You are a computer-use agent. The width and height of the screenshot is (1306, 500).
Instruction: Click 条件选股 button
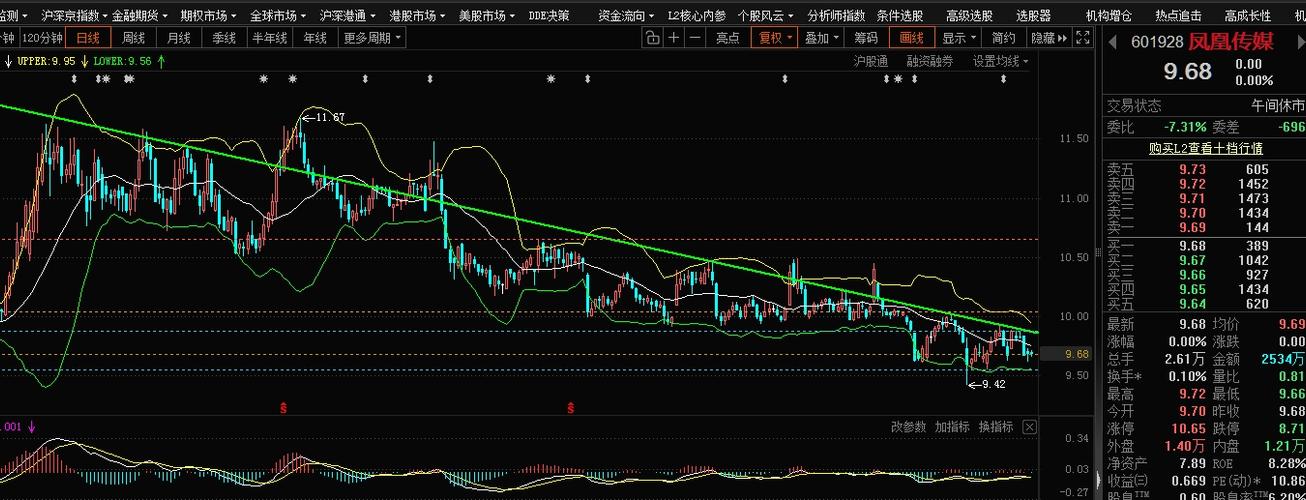pyautogui.click(x=900, y=16)
